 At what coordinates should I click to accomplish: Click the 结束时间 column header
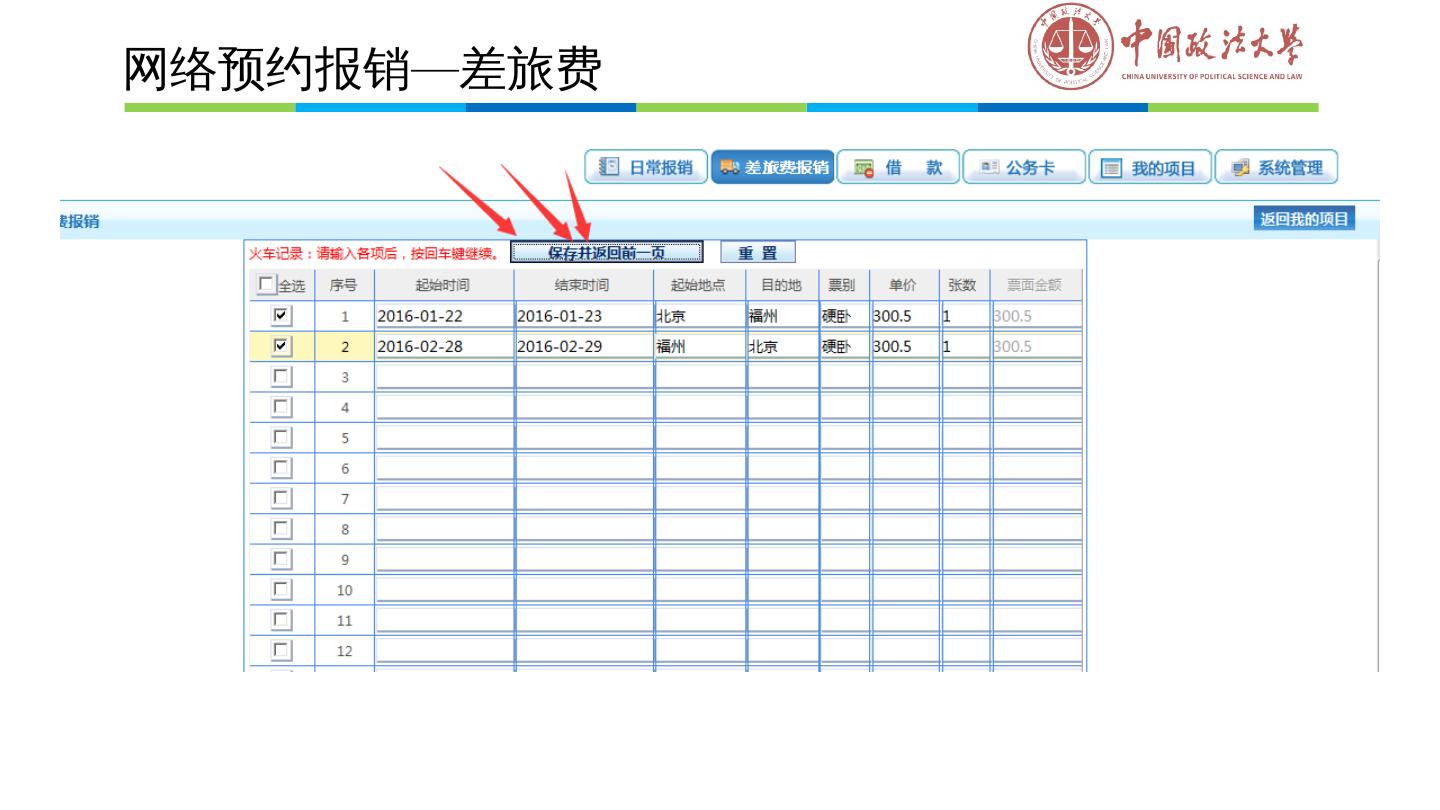pyautogui.click(x=585, y=286)
